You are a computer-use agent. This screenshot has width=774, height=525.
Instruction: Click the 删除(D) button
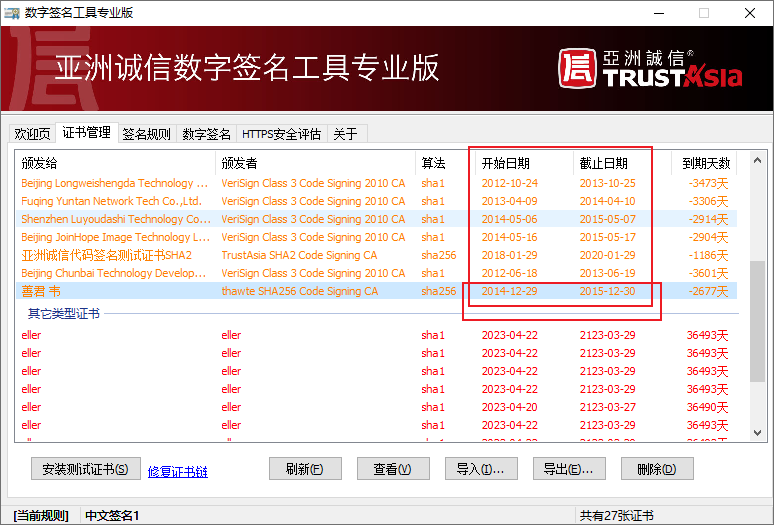pos(657,469)
